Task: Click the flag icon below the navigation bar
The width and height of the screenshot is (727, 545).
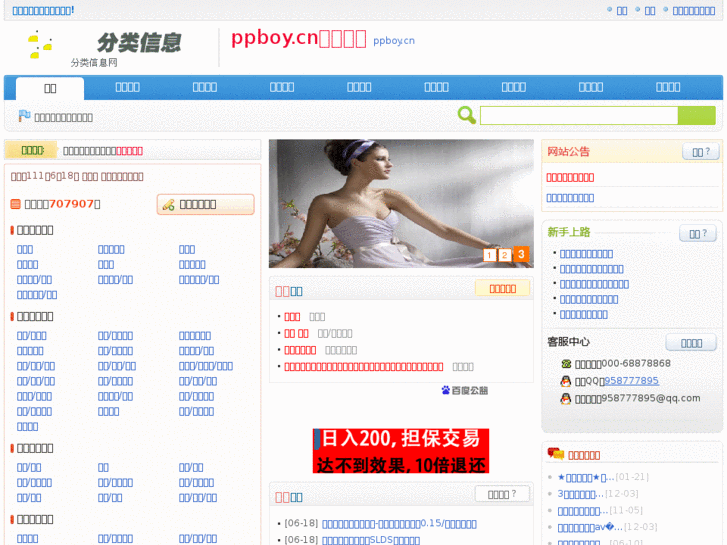Action: click(24, 115)
